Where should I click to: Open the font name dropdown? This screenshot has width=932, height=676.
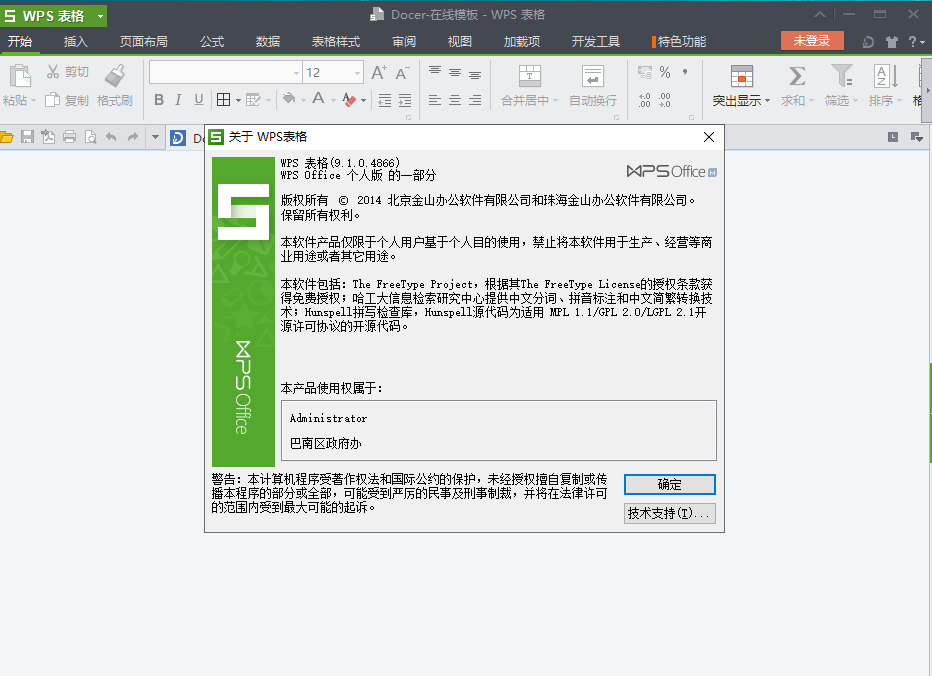(x=297, y=73)
